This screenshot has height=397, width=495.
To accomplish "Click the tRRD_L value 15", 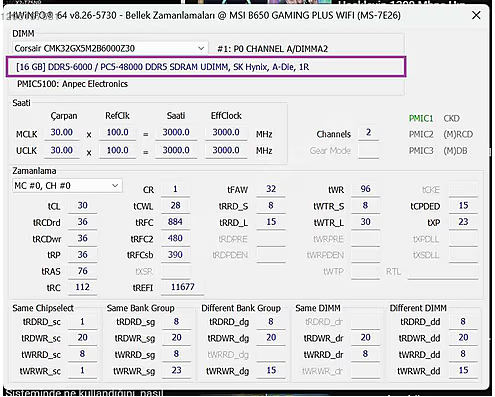I will 271,222.
